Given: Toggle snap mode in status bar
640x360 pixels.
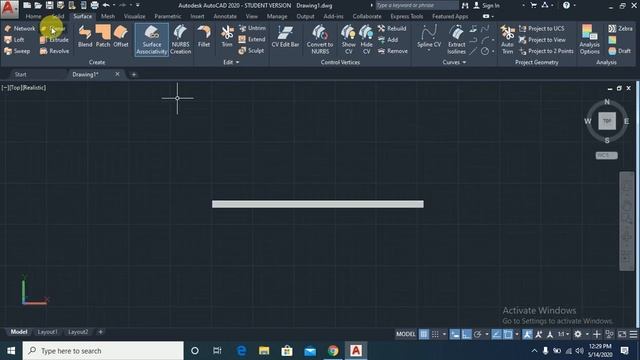Looking at the screenshot, I should click(435, 334).
